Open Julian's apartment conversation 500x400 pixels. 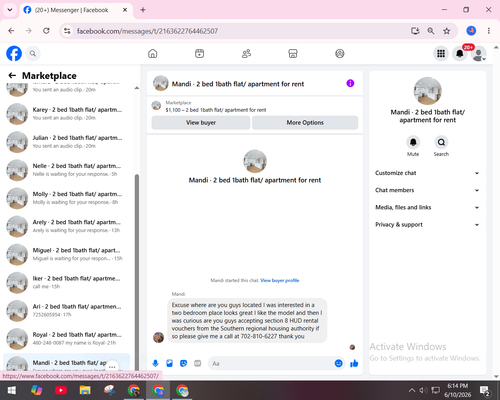67,142
